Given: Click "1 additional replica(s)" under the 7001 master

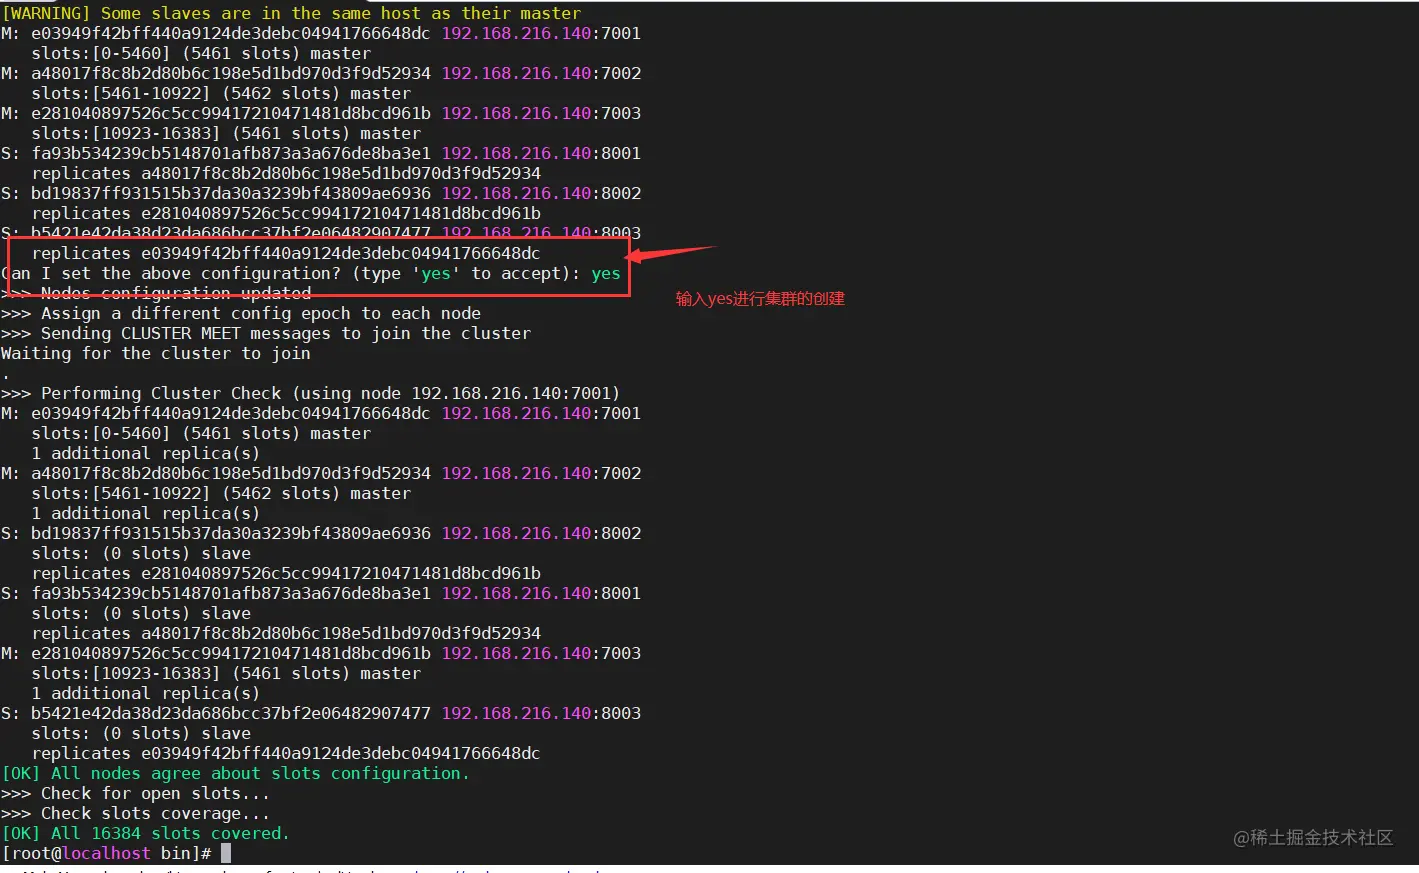Looking at the screenshot, I should tap(146, 453).
